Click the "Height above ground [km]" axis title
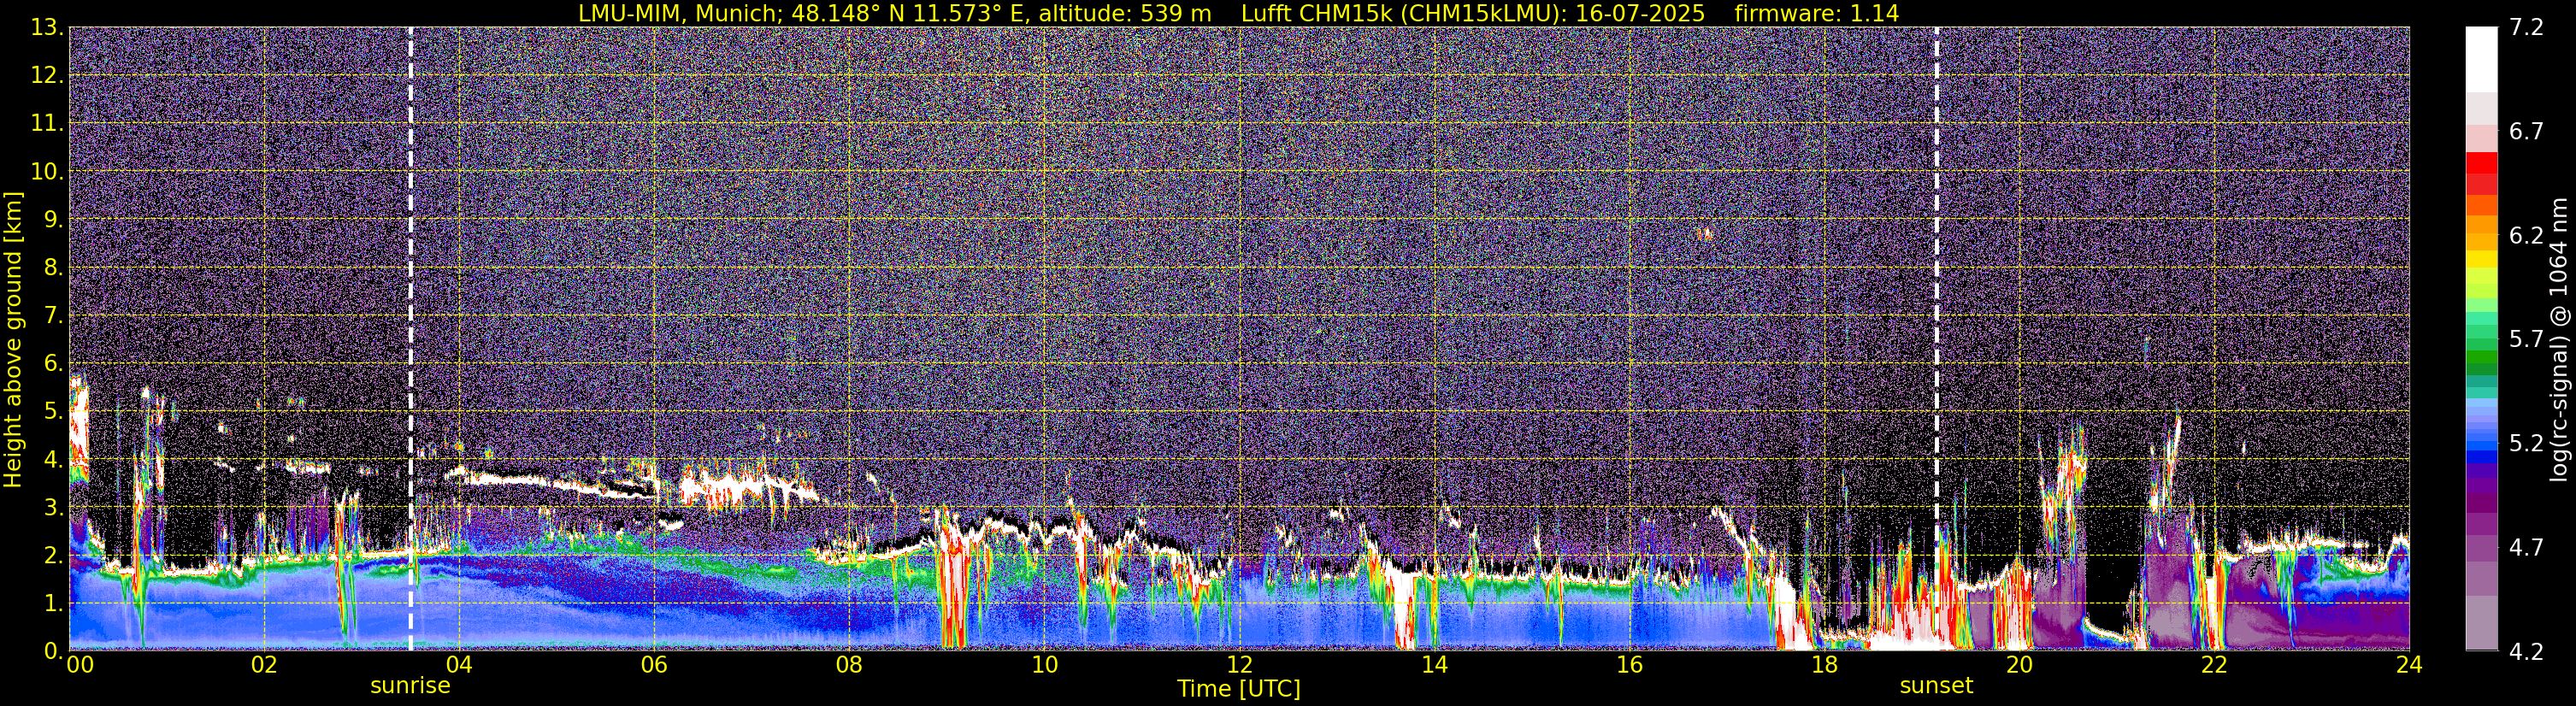 click(x=13, y=340)
